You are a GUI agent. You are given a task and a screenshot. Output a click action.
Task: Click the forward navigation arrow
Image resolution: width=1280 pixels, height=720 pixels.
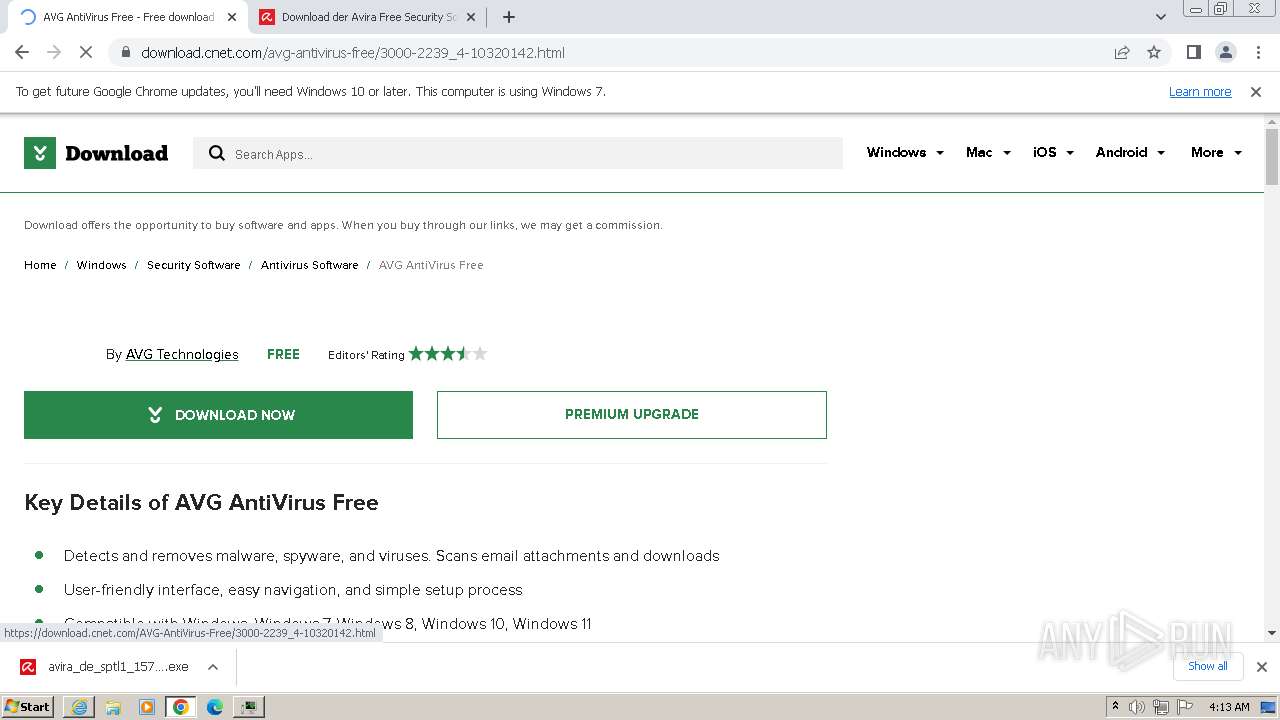pyautogui.click(x=54, y=52)
